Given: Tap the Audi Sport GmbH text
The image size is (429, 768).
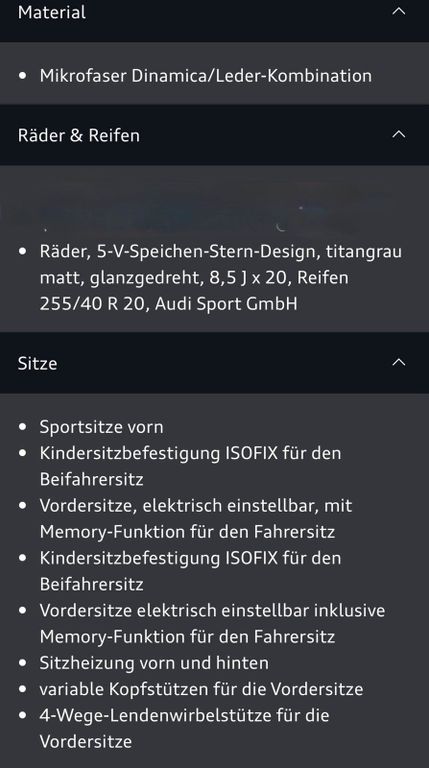Looking at the screenshot, I should click(x=226, y=304).
